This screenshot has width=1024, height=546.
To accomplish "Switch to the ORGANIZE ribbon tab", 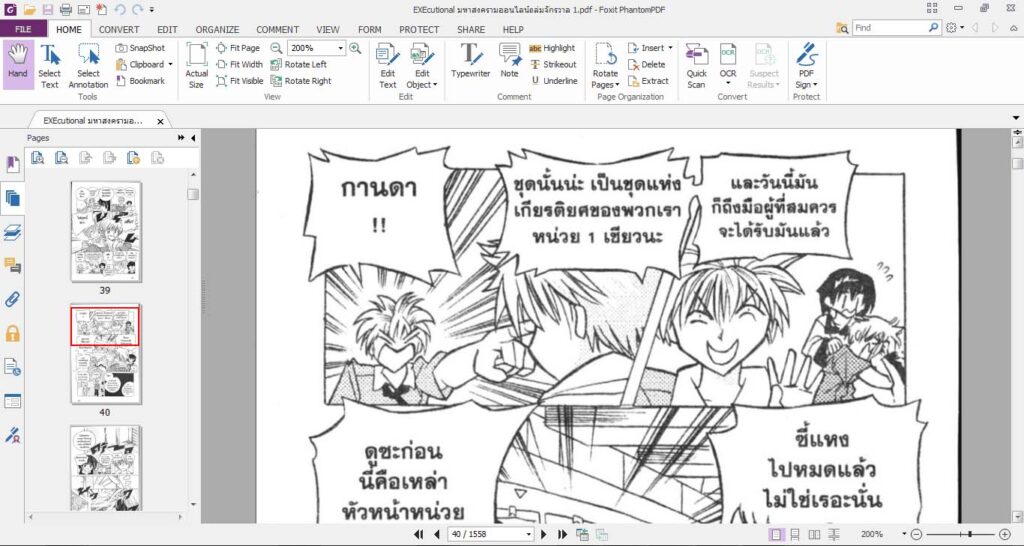I will point(217,29).
